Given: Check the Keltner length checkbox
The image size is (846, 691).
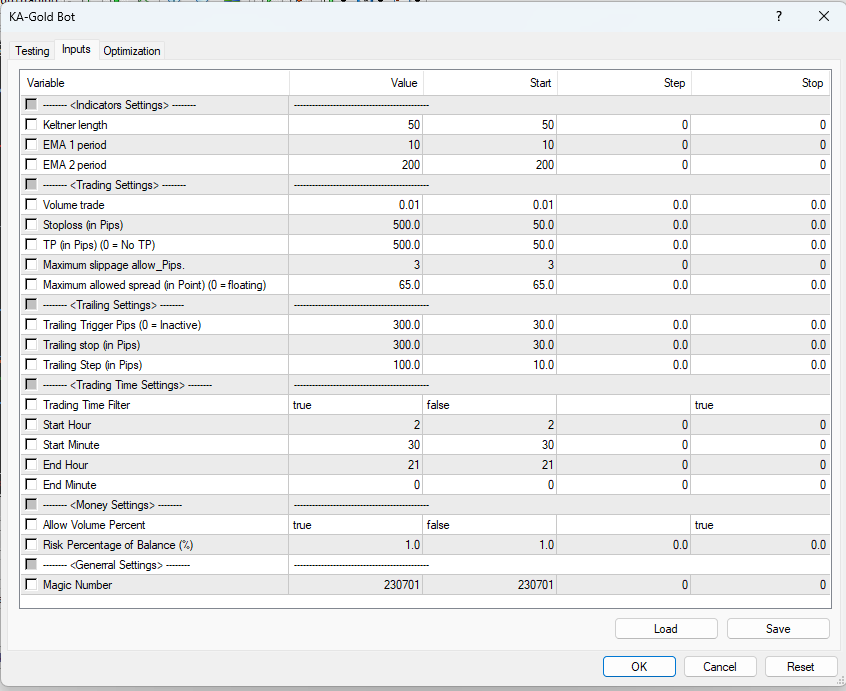Looking at the screenshot, I should [31, 125].
